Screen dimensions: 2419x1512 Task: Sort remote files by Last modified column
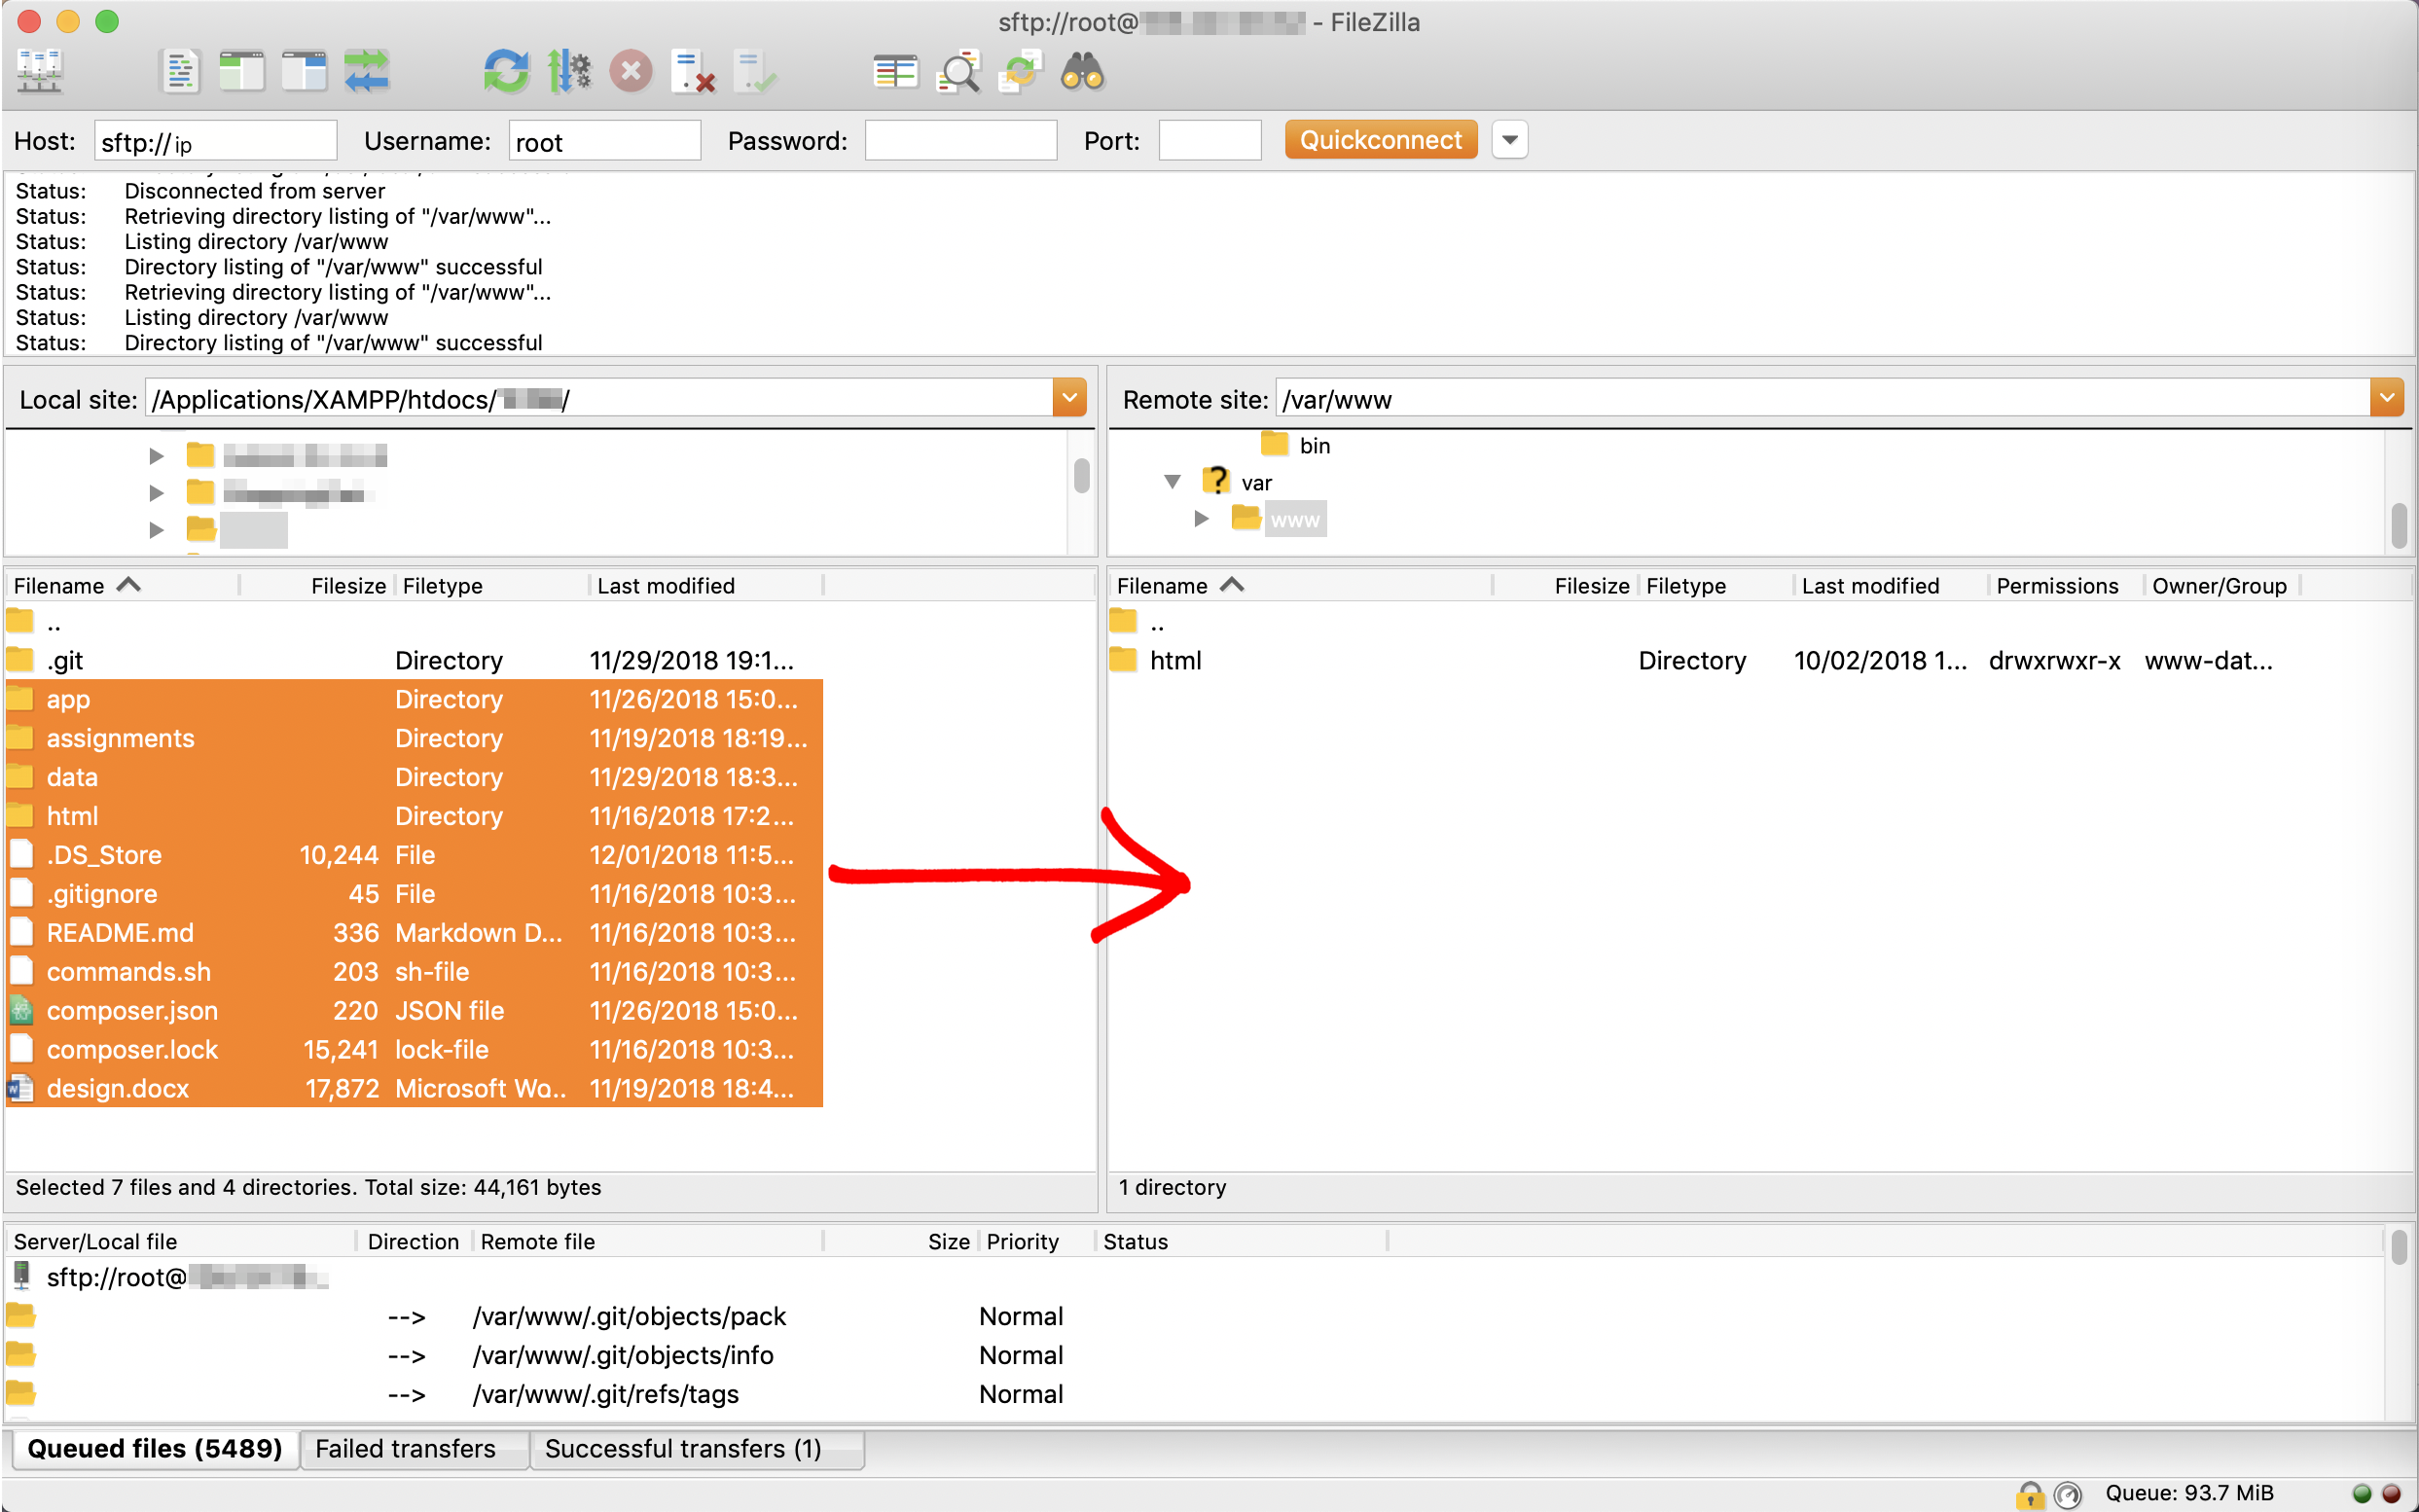[x=1870, y=586]
